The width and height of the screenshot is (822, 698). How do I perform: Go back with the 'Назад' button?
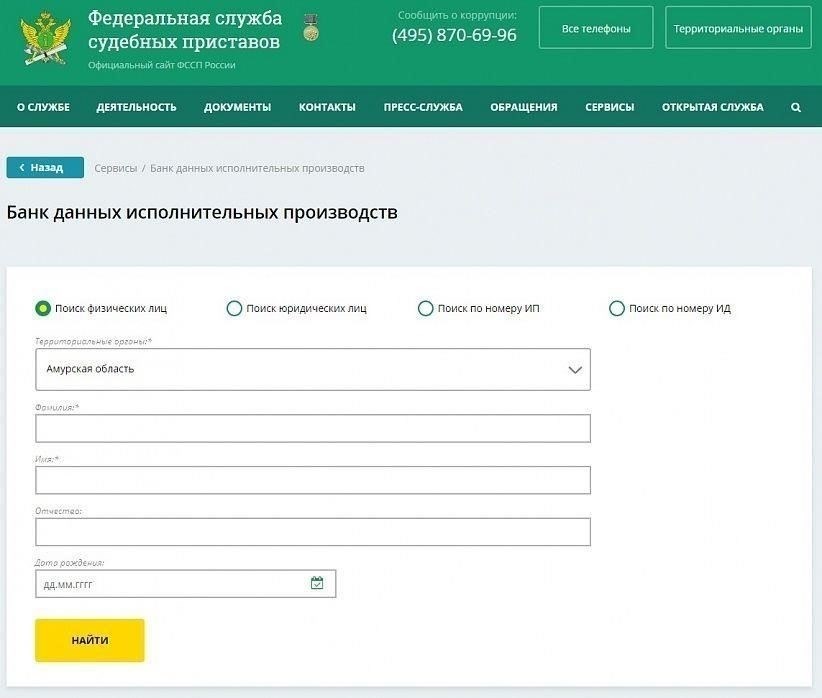click(45, 167)
